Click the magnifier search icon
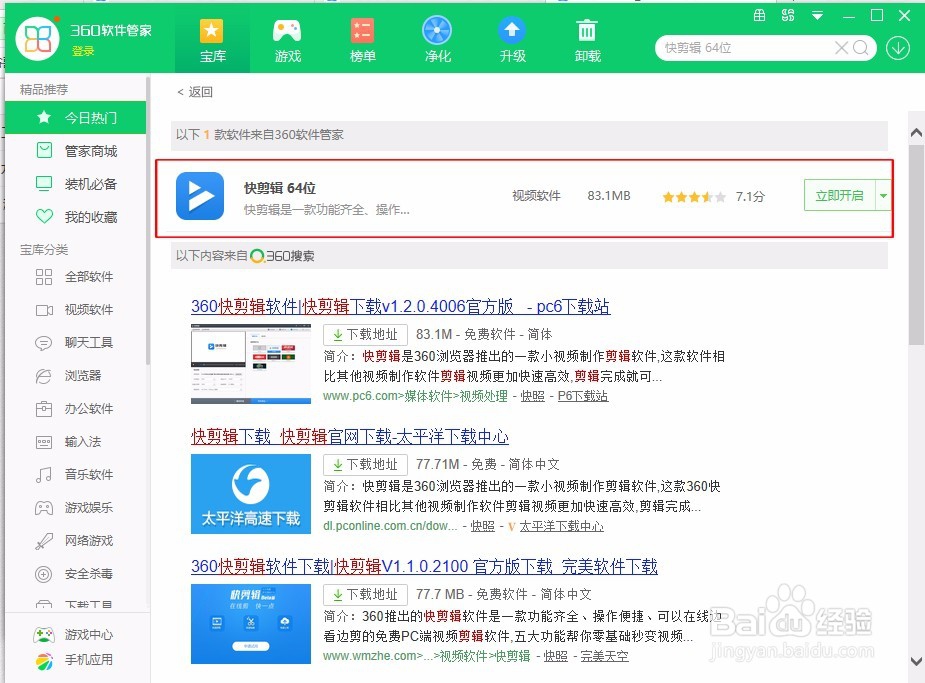Viewport: 925px width, 683px height. (861, 48)
